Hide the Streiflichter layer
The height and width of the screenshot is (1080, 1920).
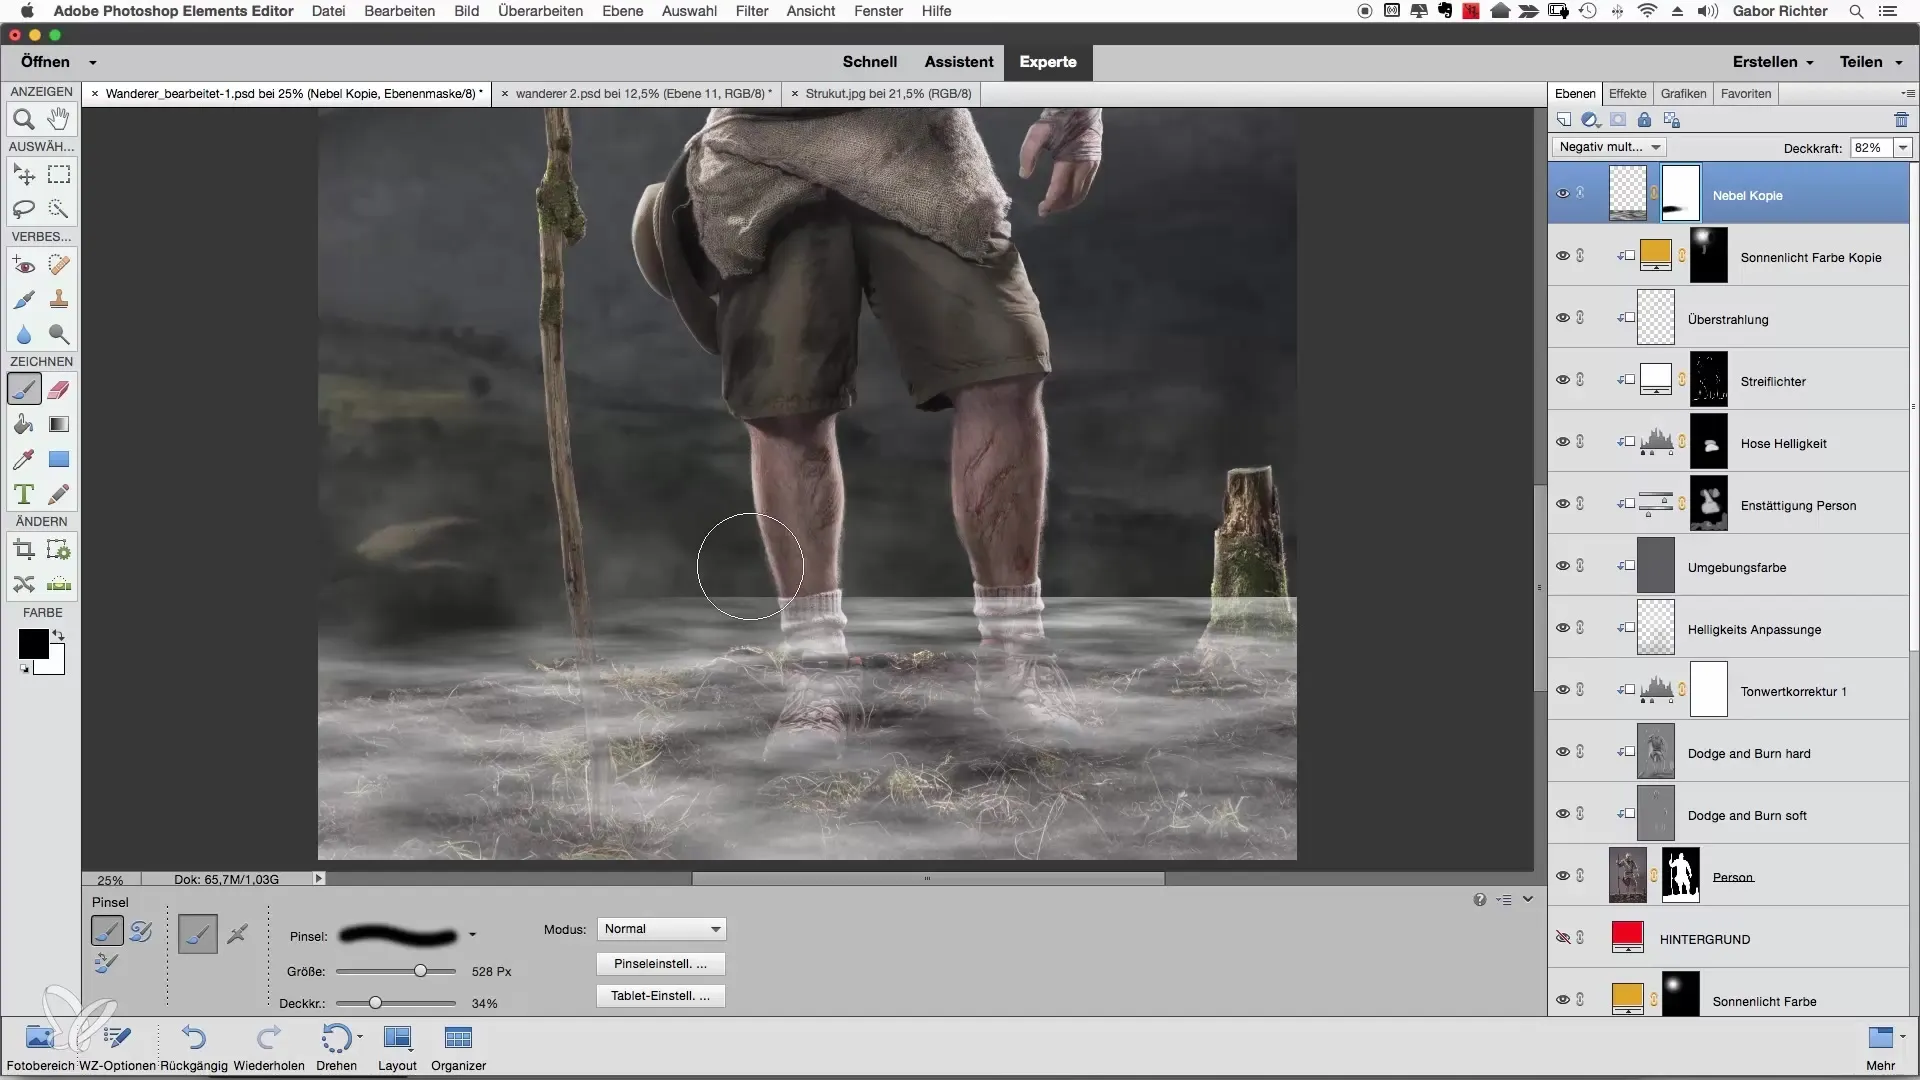(1562, 380)
